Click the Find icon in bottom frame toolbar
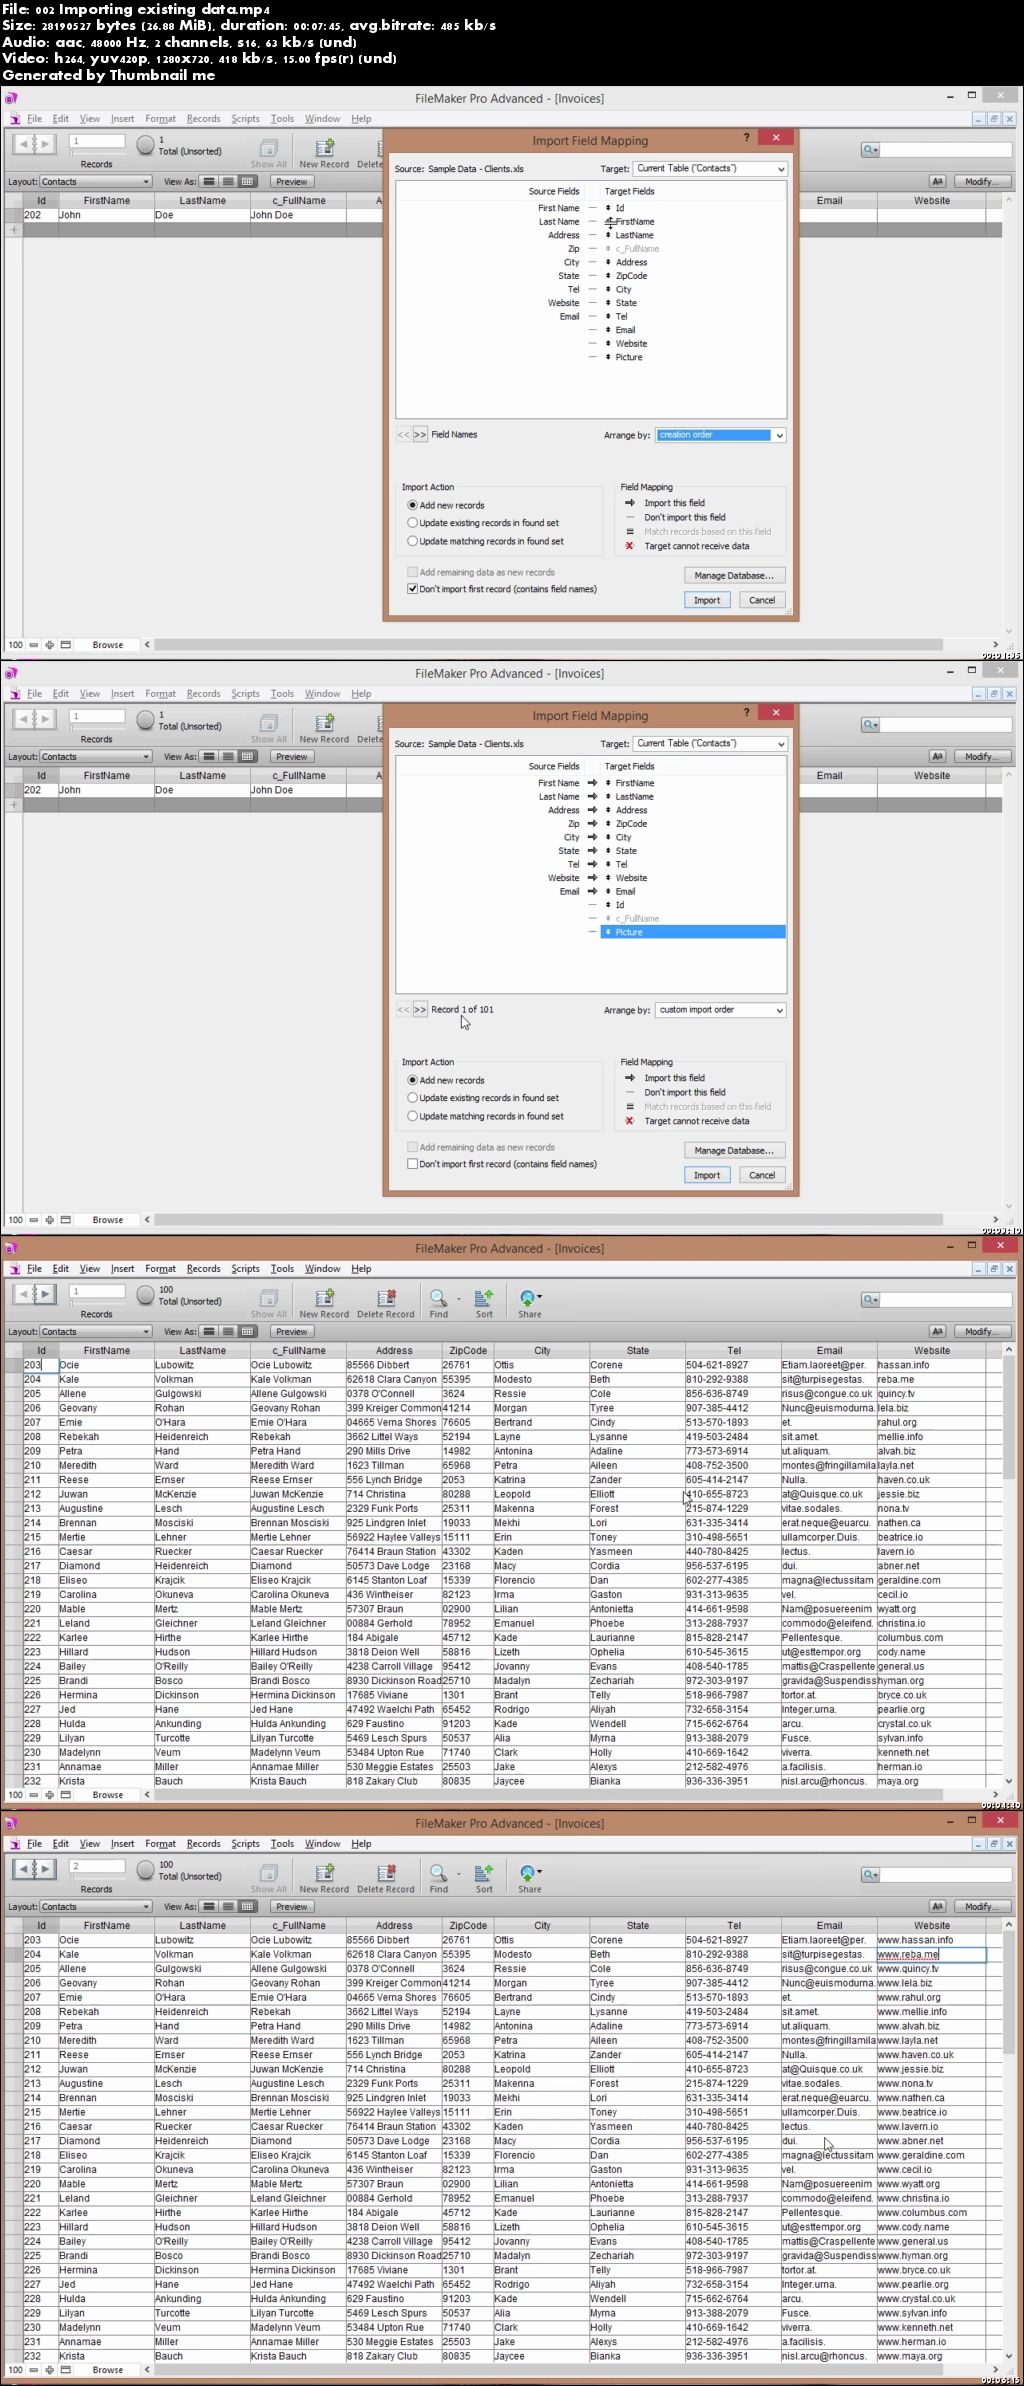Viewport: 1024px width, 2386px height. point(438,1872)
